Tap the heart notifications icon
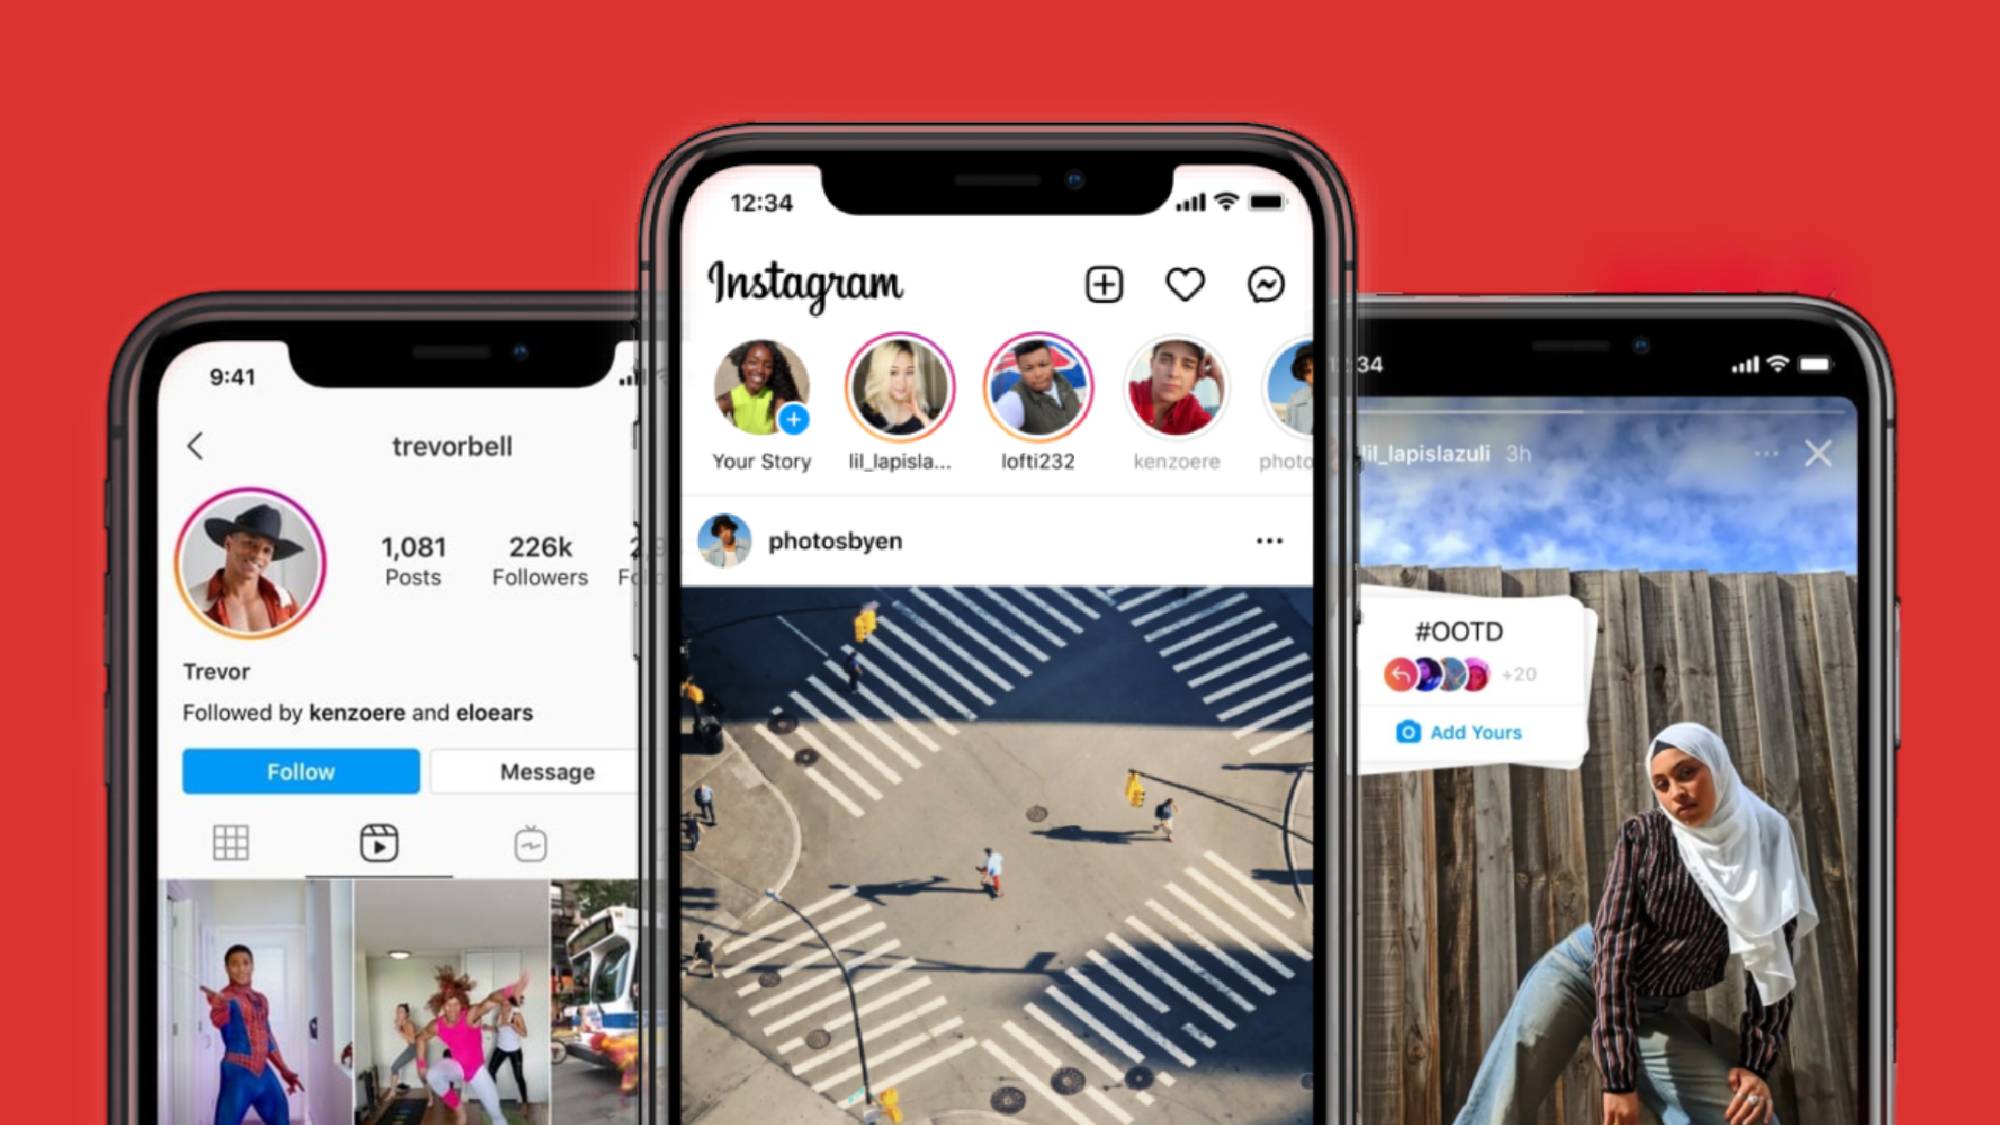 point(1187,286)
